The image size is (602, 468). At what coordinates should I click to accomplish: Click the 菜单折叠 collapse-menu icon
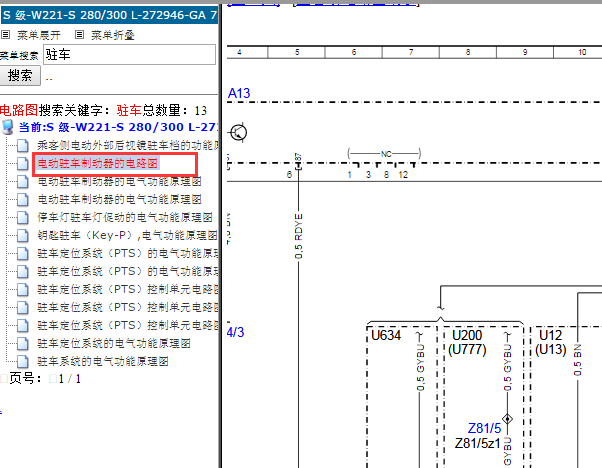79,35
